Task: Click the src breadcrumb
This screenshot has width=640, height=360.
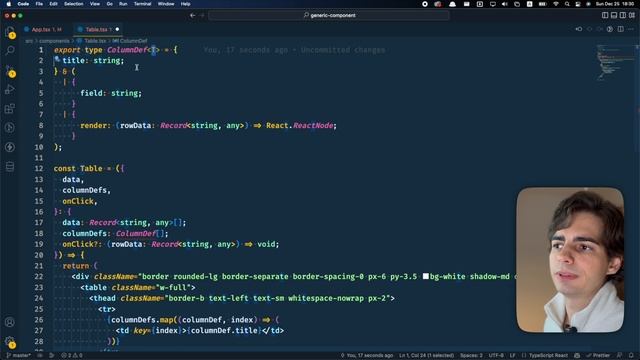Action: (29, 41)
